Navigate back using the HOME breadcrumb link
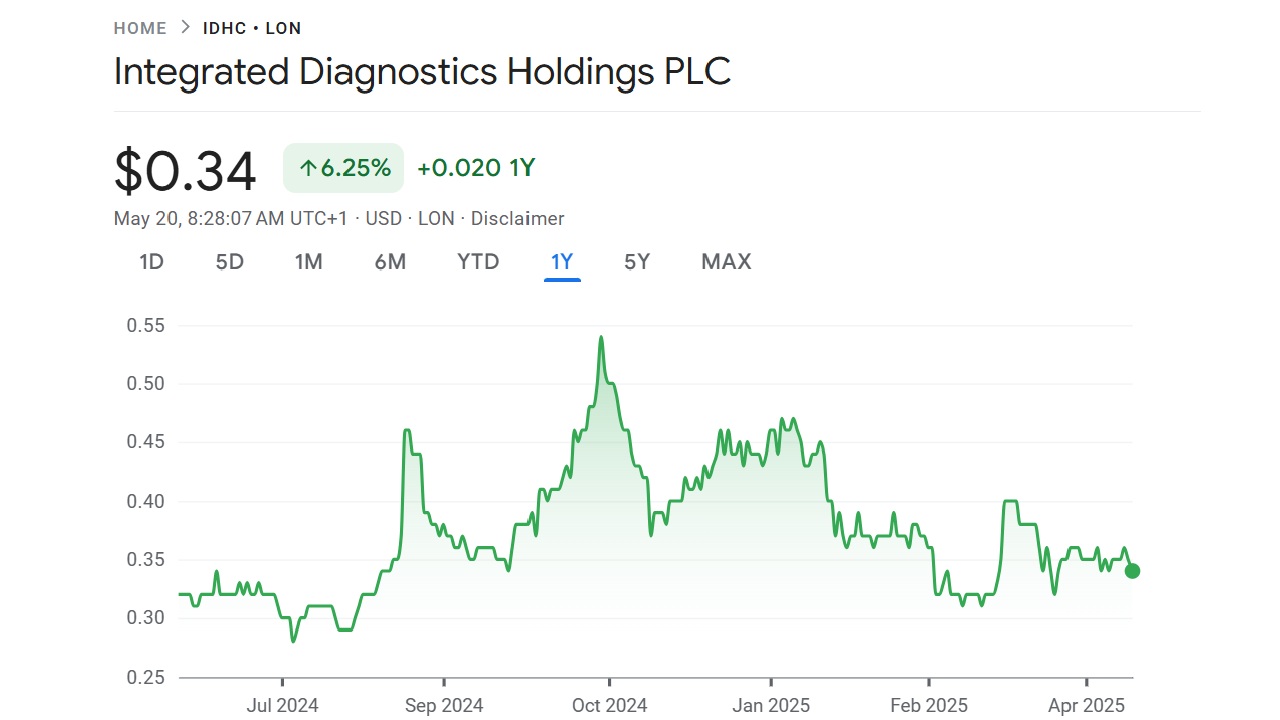 coord(140,28)
